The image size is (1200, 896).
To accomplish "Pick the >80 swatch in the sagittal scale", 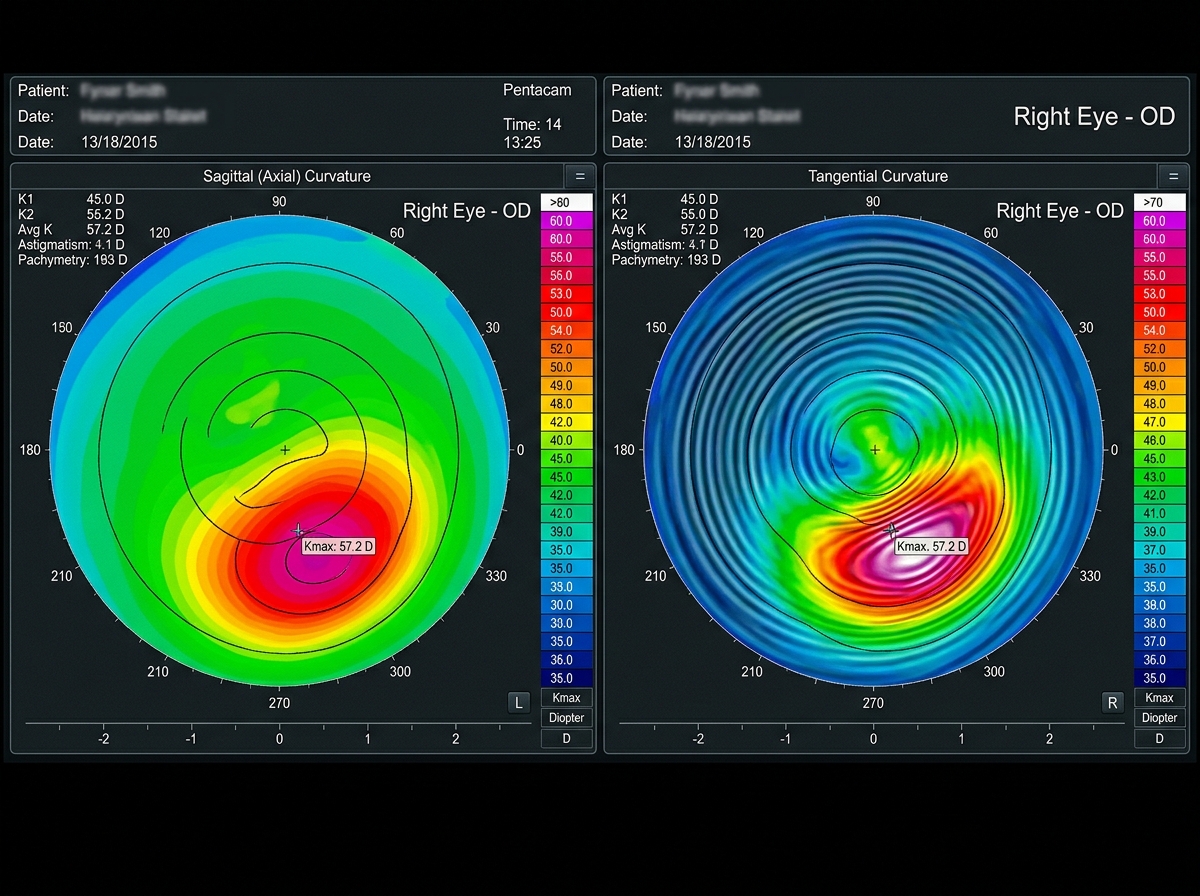I will click(567, 202).
